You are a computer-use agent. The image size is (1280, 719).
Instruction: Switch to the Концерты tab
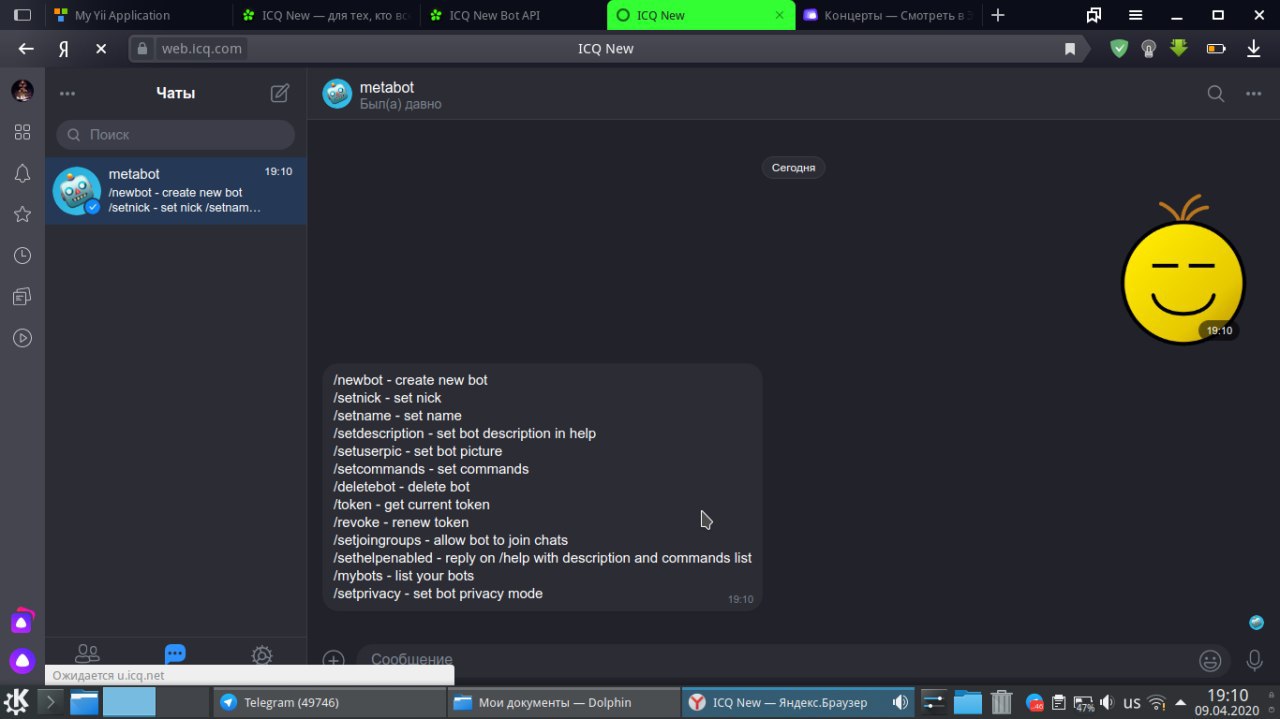[888, 15]
